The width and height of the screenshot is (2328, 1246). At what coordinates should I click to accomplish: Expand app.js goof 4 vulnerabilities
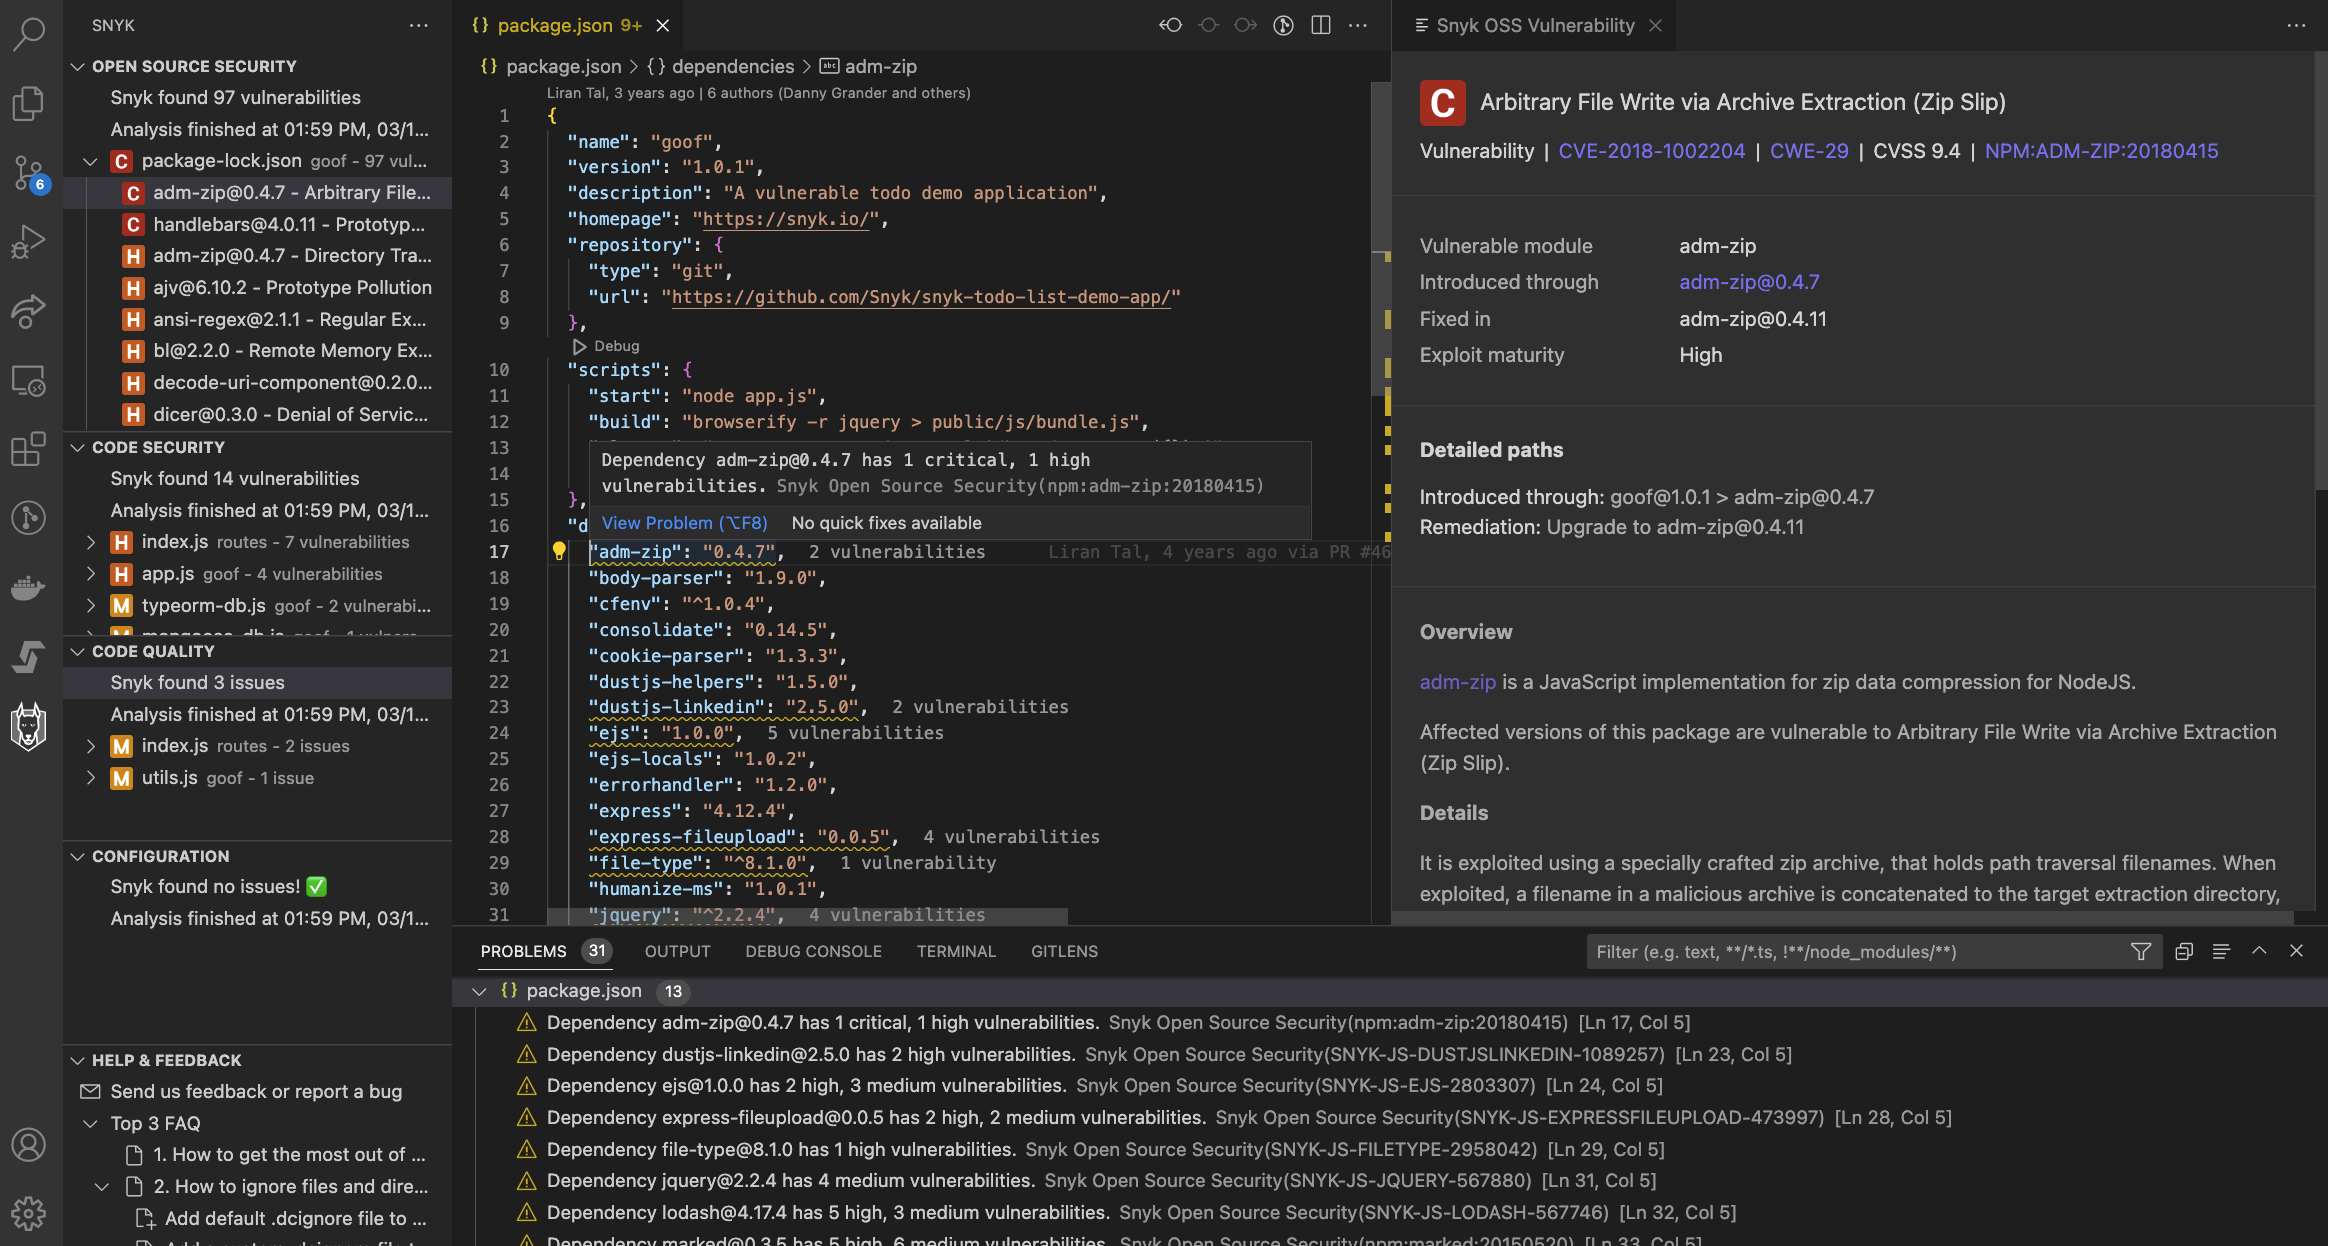(90, 574)
